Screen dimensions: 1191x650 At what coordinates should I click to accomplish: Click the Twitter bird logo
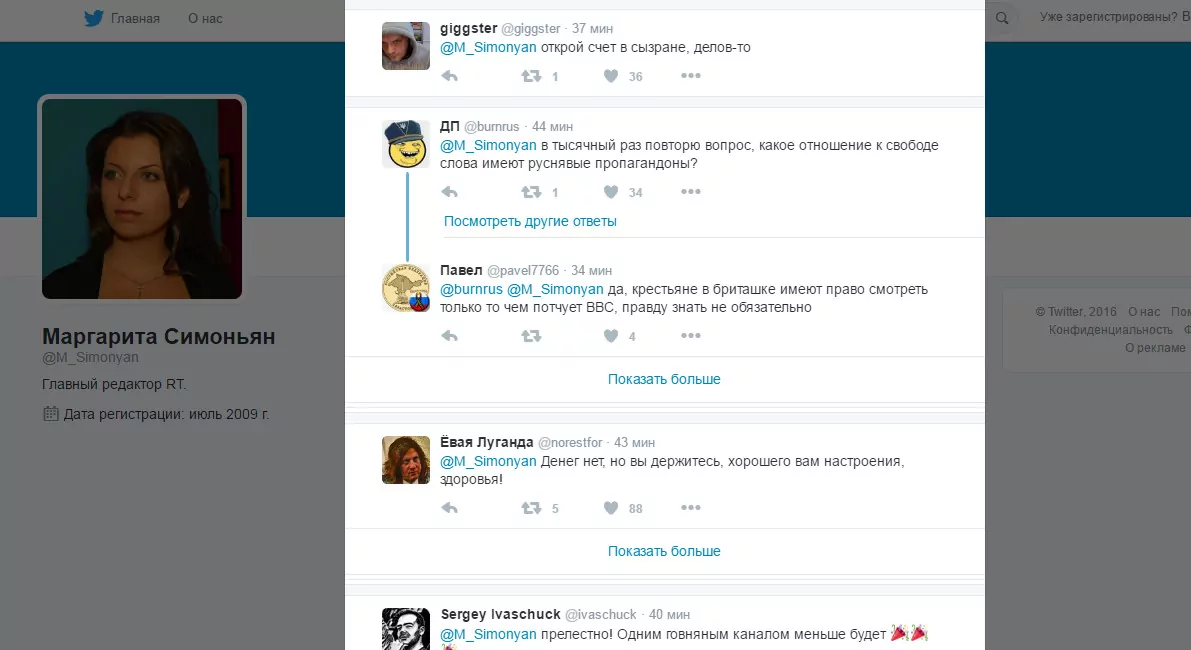[x=93, y=18]
